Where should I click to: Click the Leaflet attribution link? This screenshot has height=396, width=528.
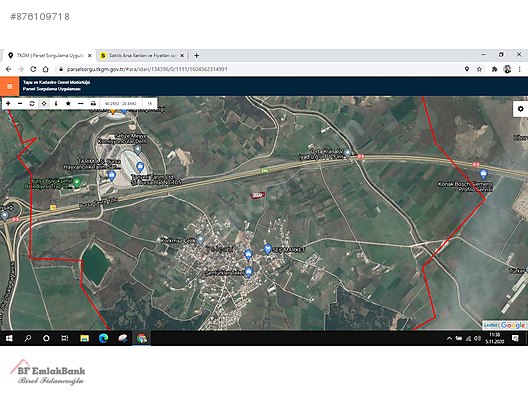click(490, 325)
